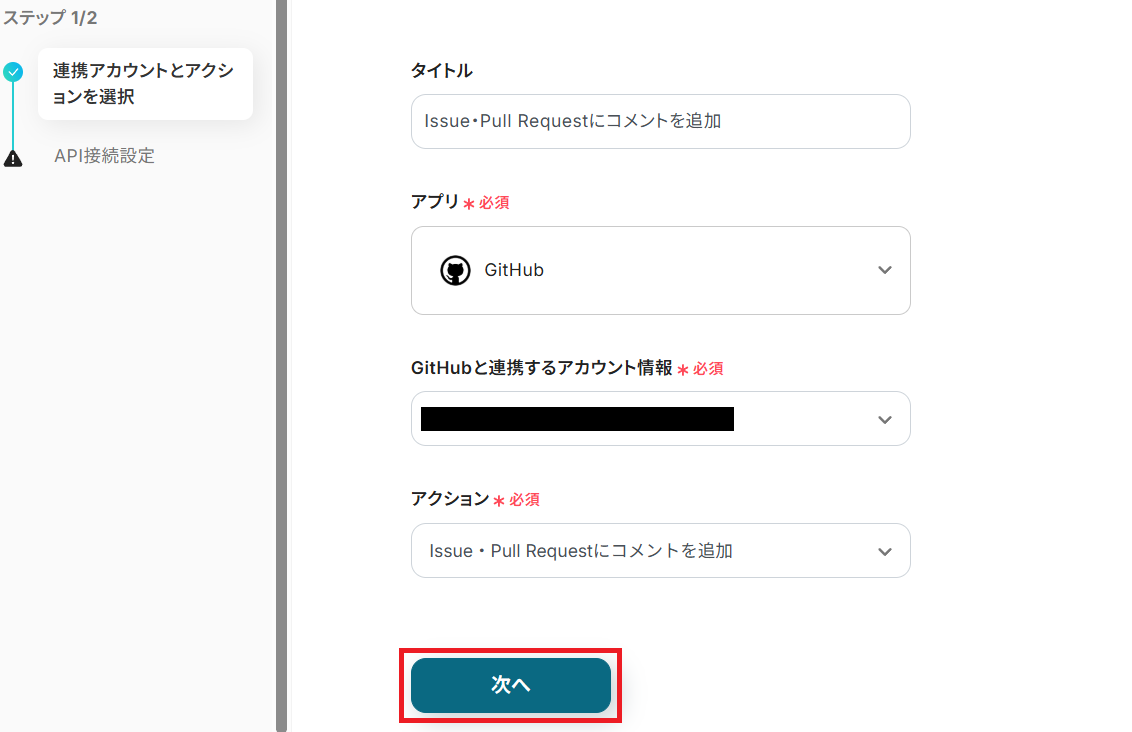
Task: Click the アプリ field label
Action: pyautogui.click(x=434, y=202)
